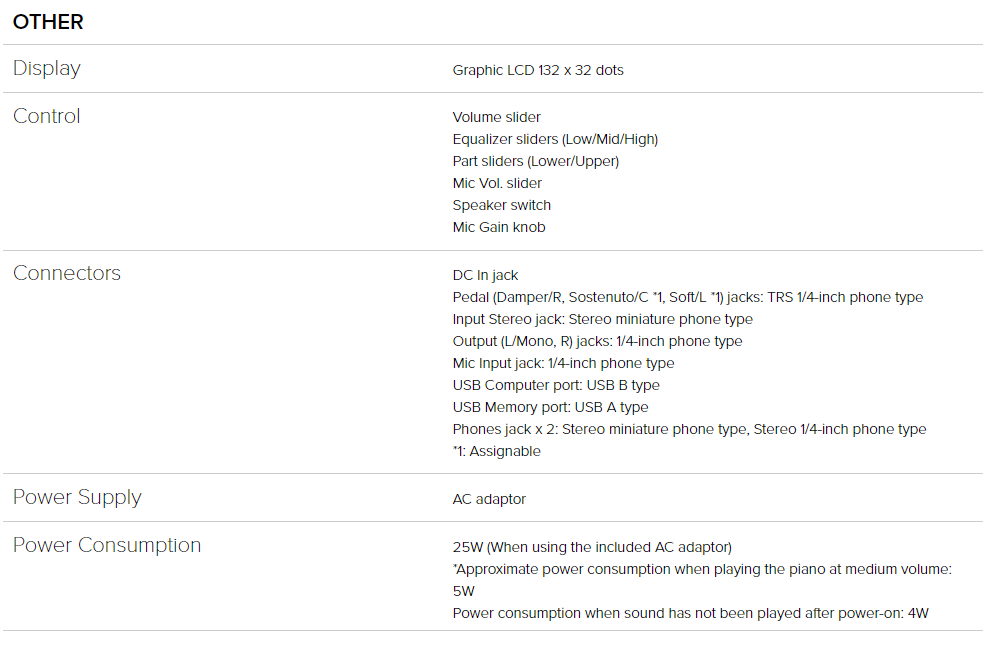Click the USB Computer port line

(556, 385)
